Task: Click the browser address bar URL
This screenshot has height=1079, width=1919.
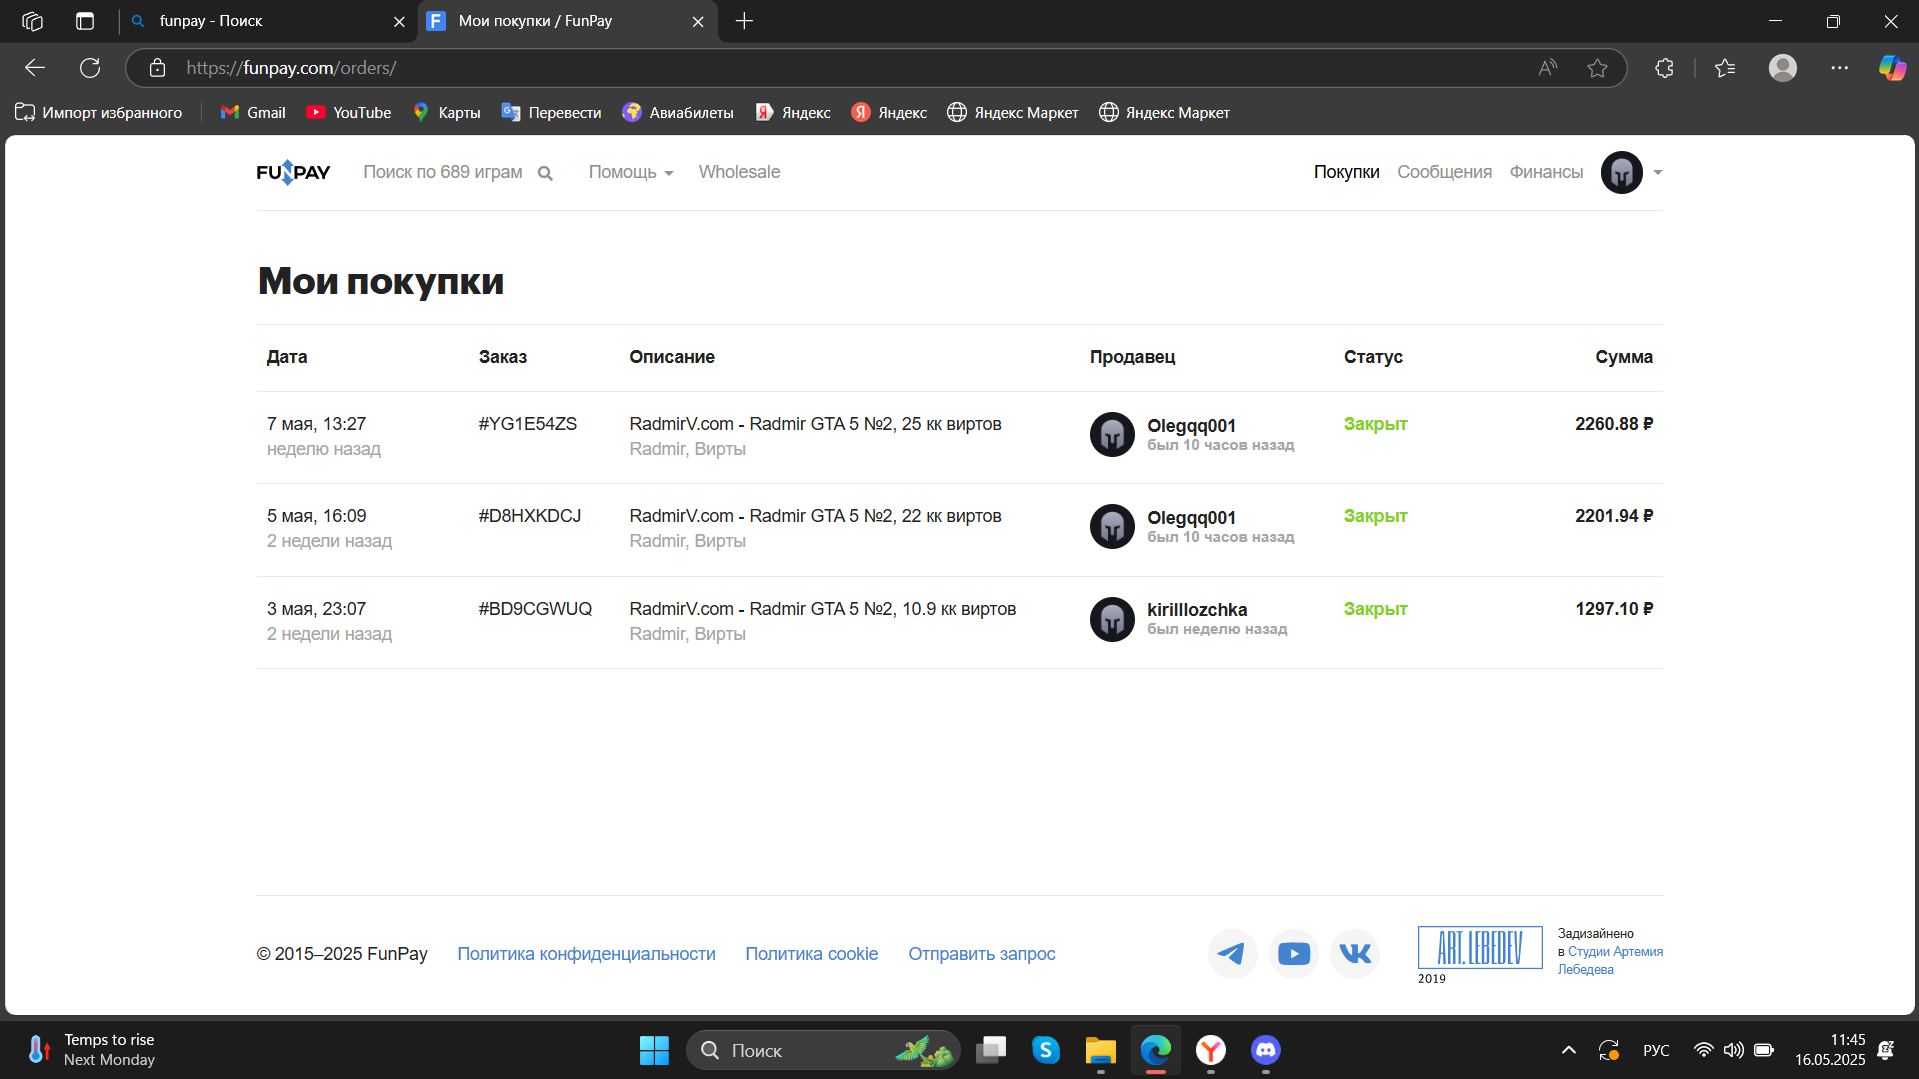Action: 291,68
